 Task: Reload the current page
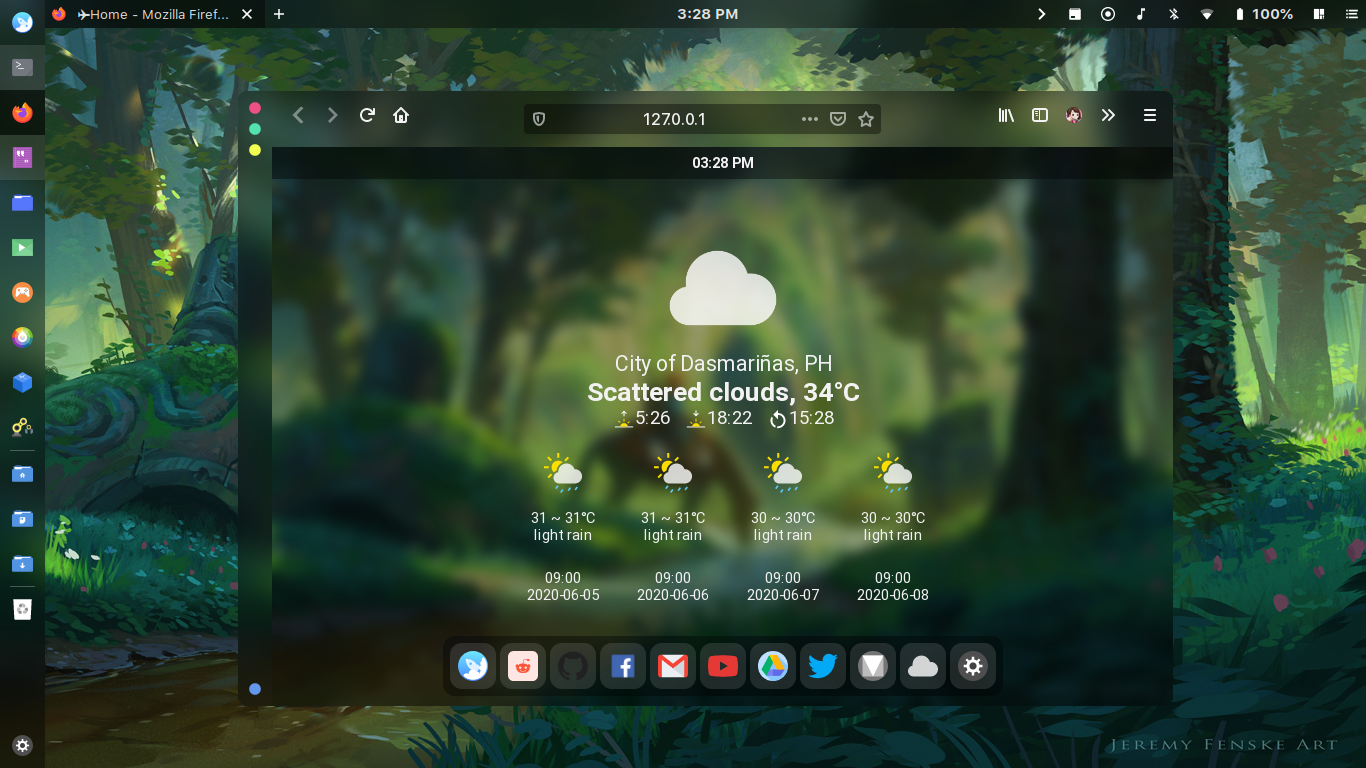367,115
